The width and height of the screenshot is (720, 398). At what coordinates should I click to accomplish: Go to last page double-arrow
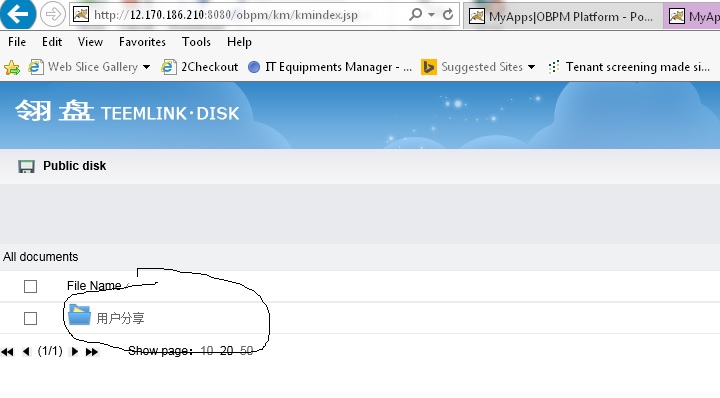point(92,352)
